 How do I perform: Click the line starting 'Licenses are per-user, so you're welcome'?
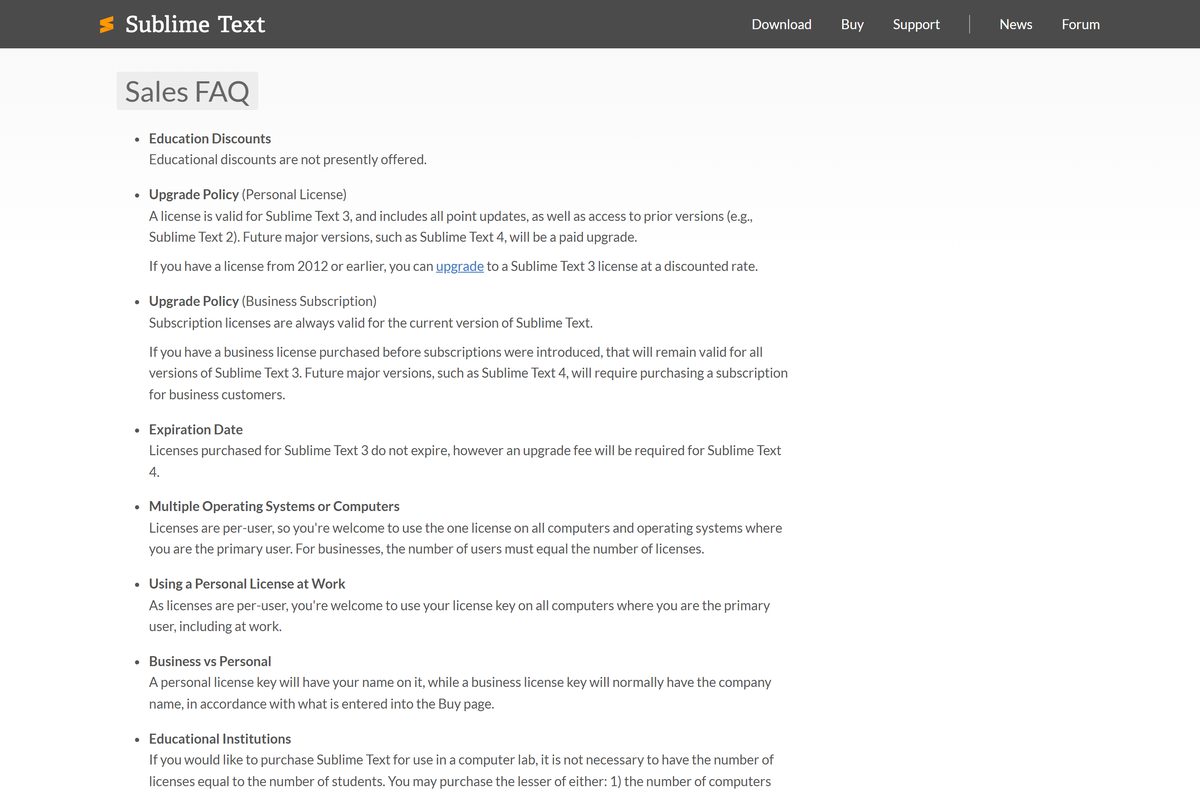465,528
